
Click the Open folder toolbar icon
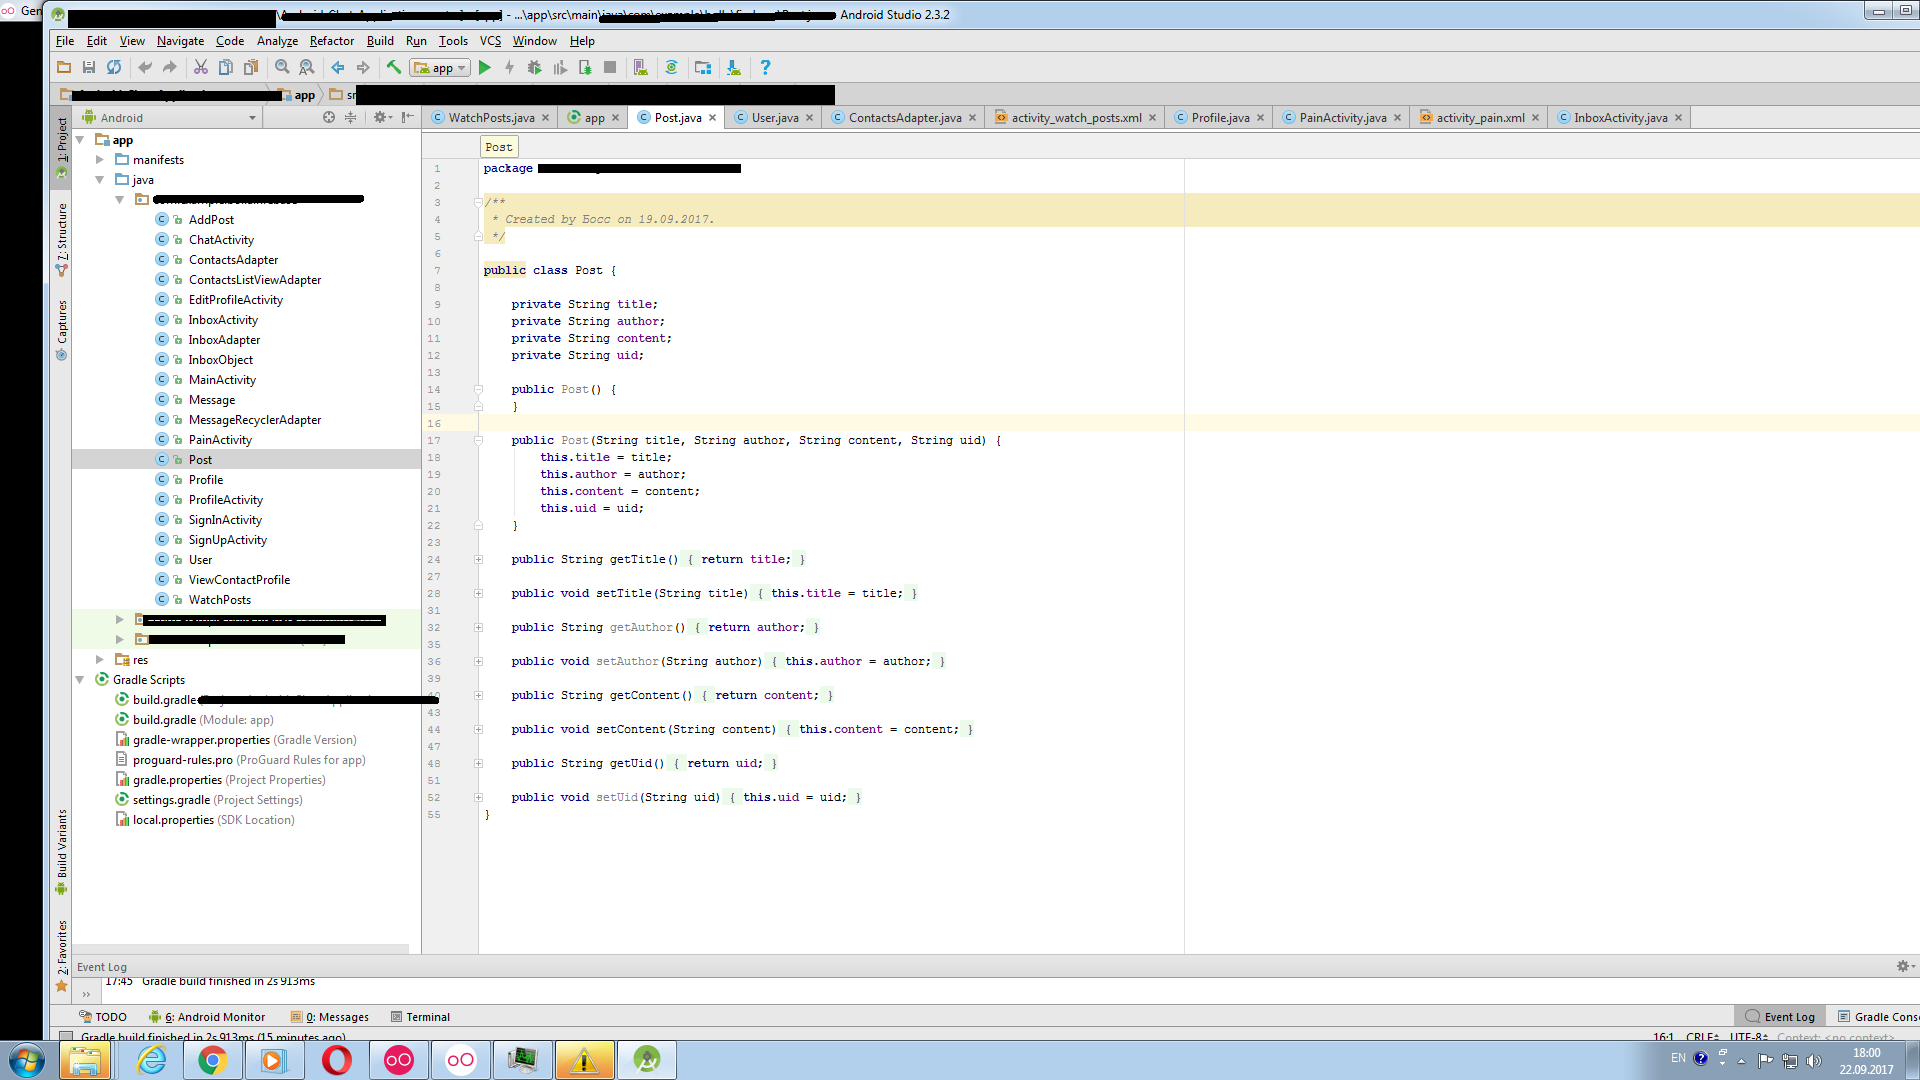pyautogui.click(x=64, y=67)
